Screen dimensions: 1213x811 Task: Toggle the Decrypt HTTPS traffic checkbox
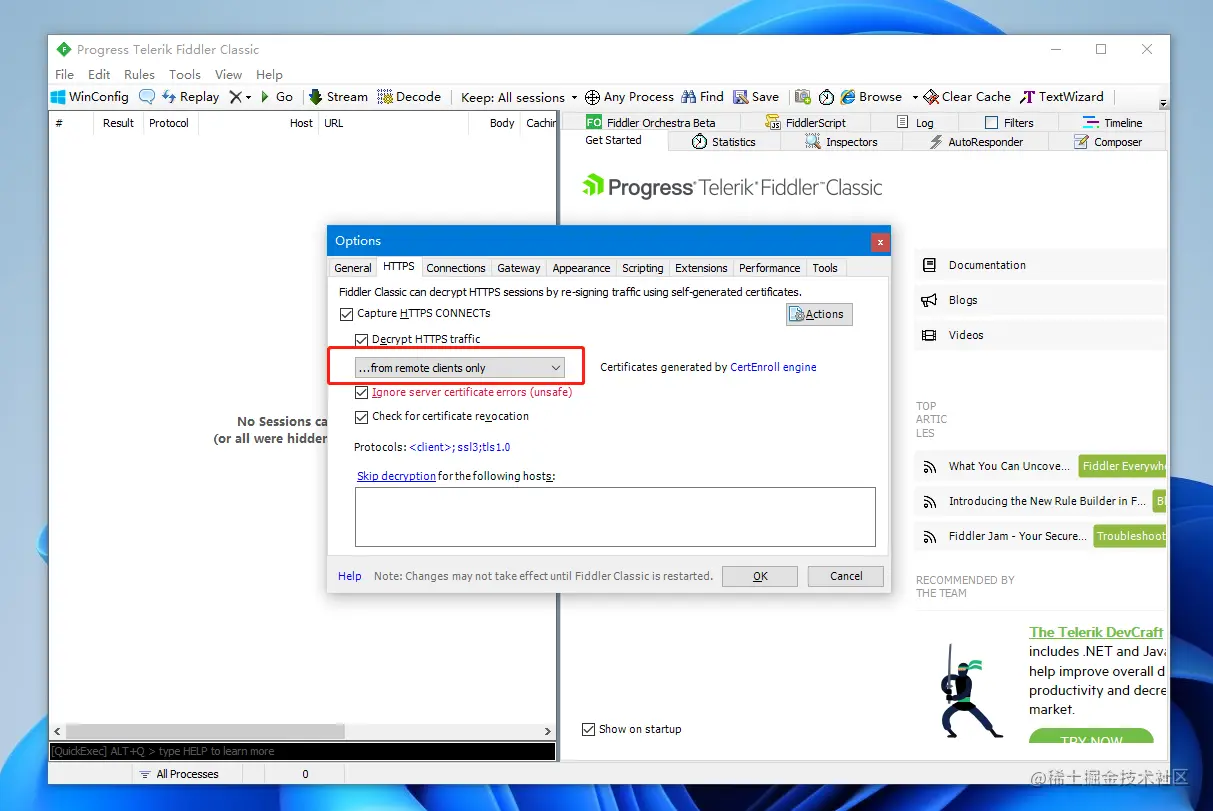pyautogui.click(x=361, y=340)
